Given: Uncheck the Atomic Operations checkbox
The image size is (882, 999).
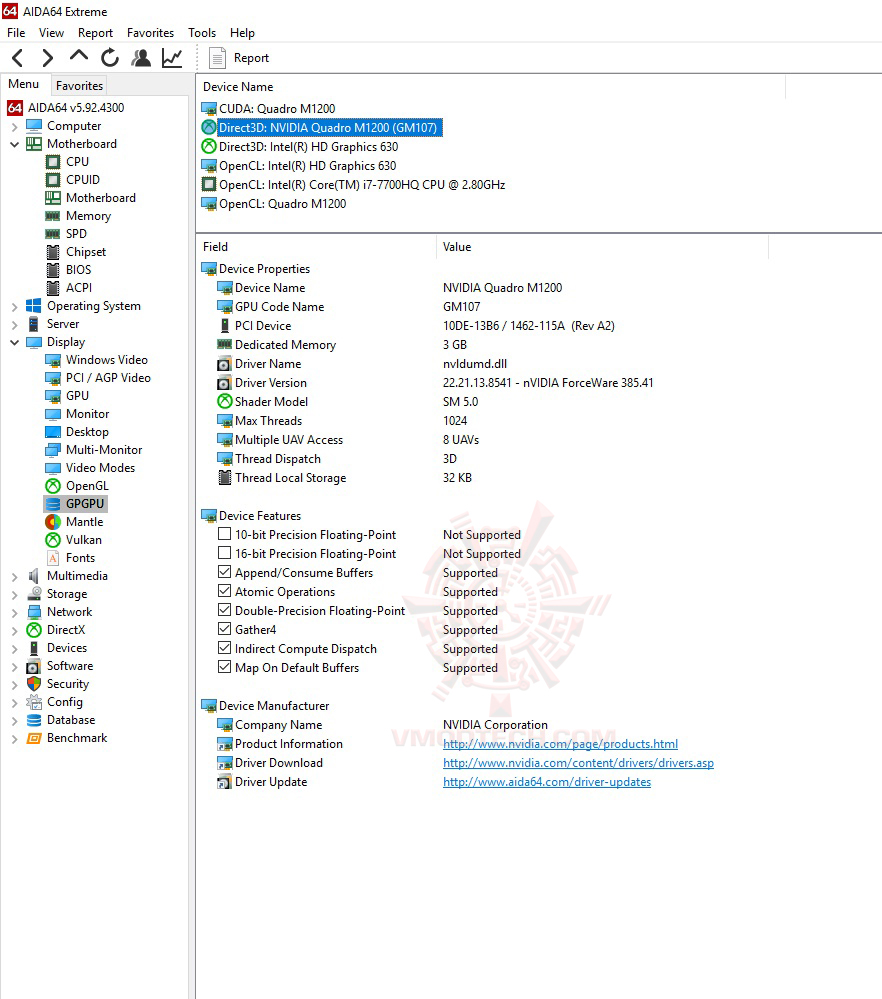Looking at the screenshot, I should 225,591.
